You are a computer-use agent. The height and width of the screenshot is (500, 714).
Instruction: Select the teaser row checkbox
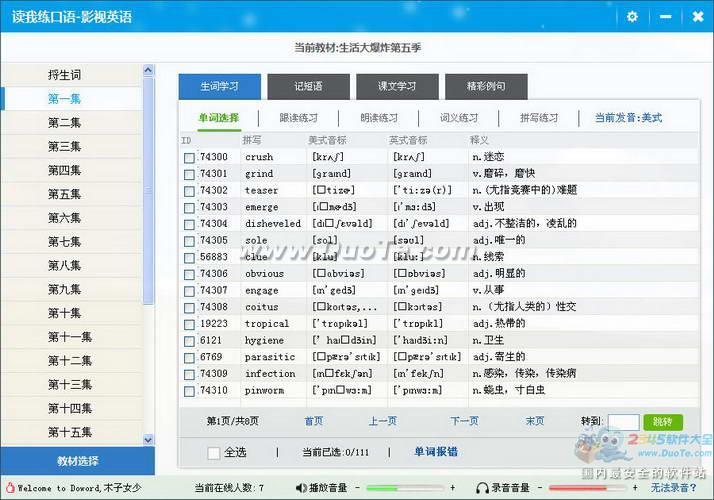[189, 191]
